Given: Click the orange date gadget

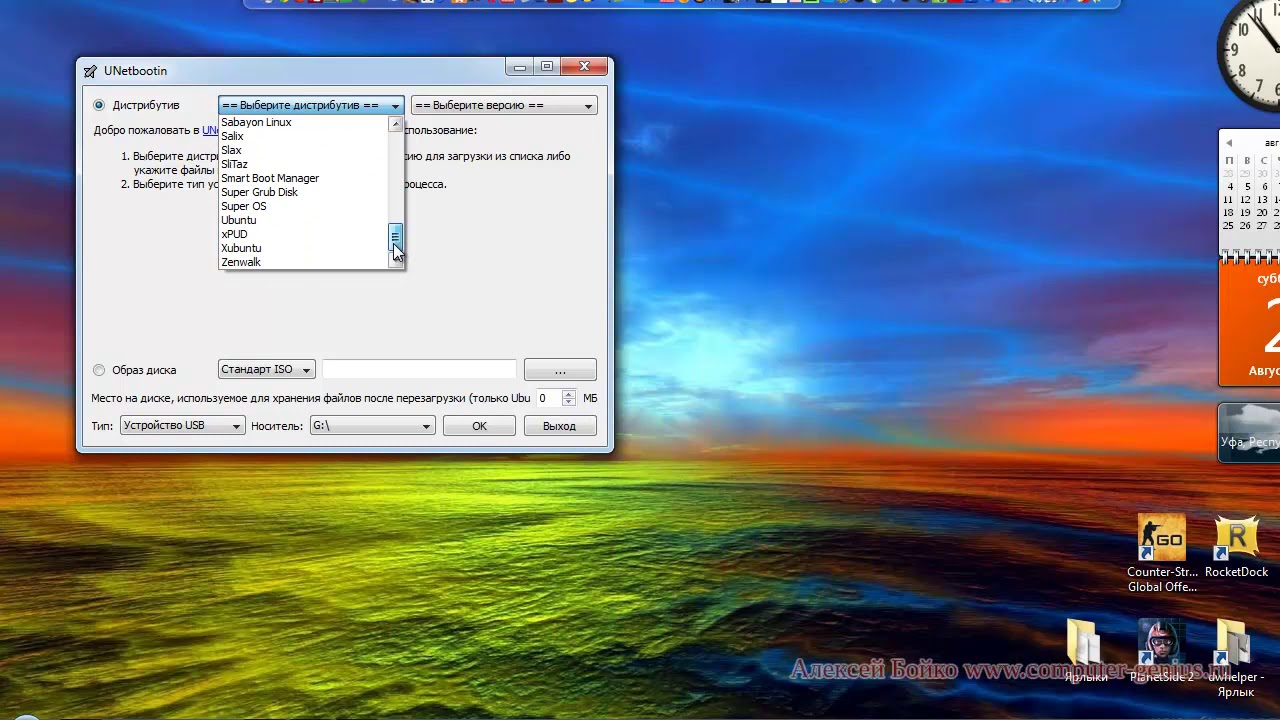Looking at the screenshot, I should point(1249,322).
